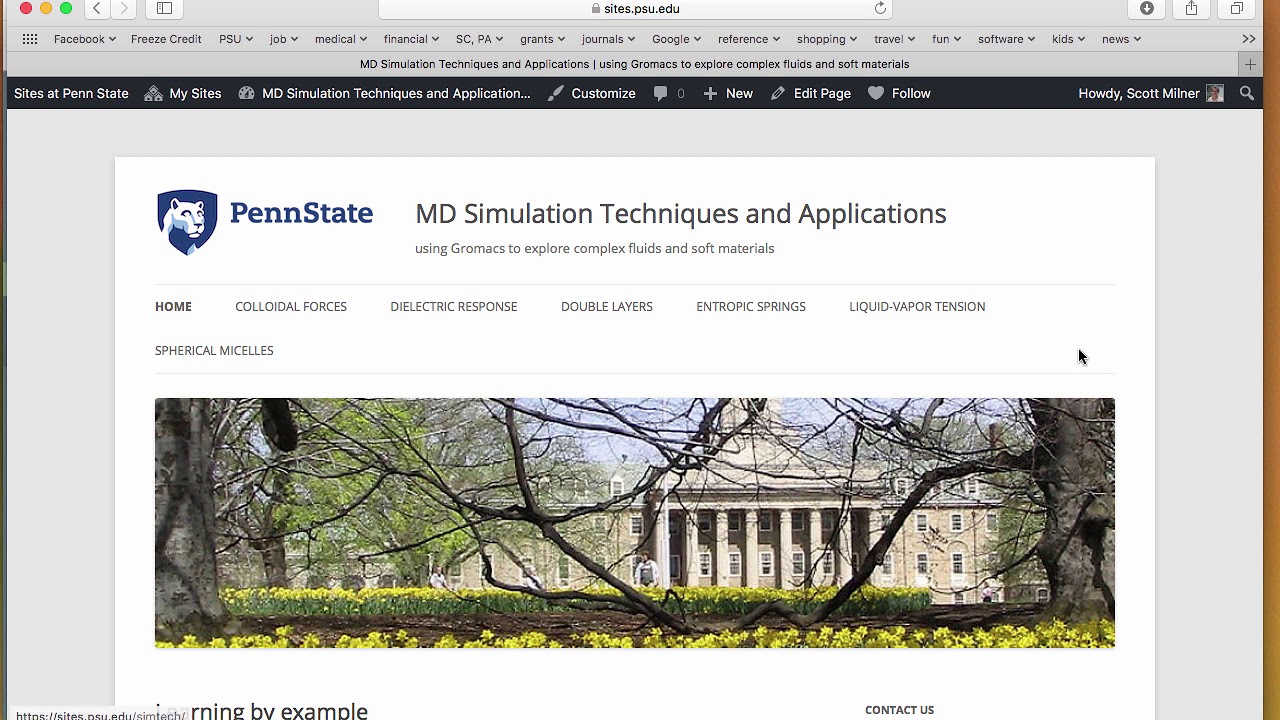Image resolution: width=1280 pixels, height=720 pixels.
Task: Go to DIELECTRIC RESPONSE page
Action: pyautogui.click(x=454, y=307)
